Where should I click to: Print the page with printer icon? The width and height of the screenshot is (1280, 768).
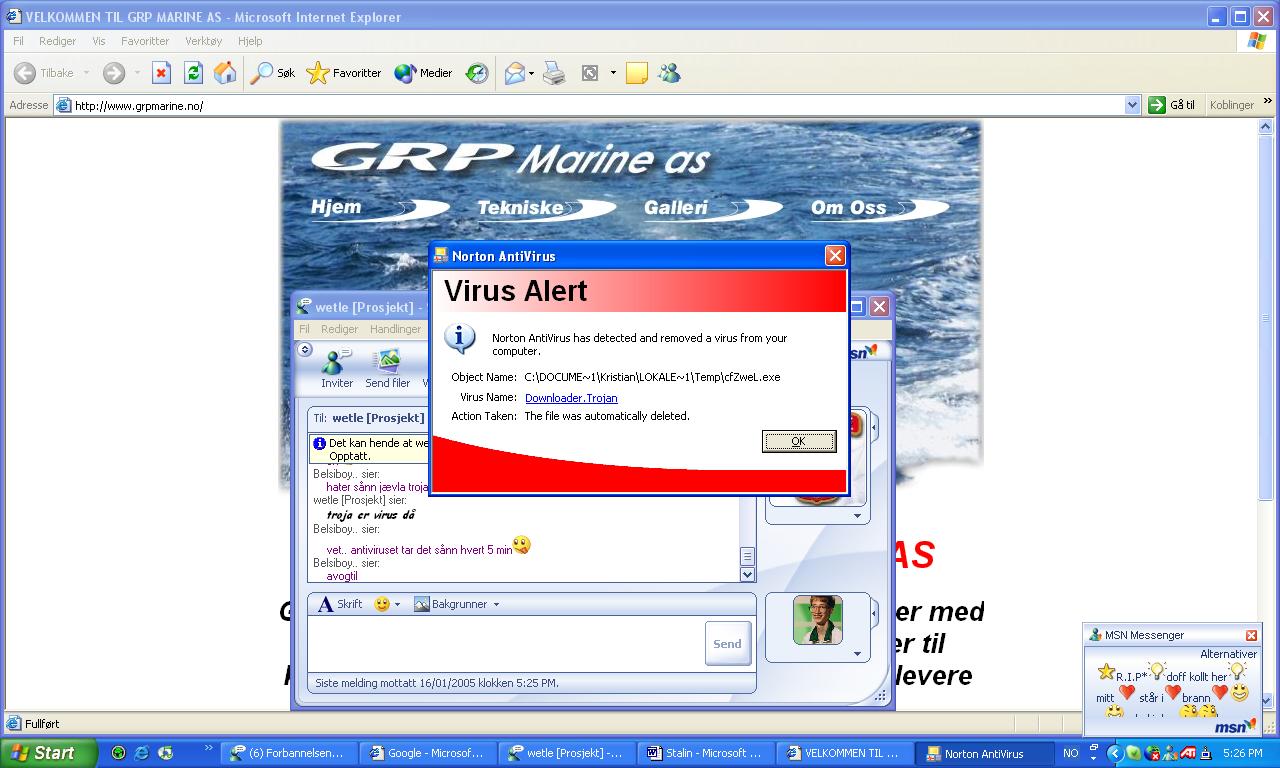point(554,73)
